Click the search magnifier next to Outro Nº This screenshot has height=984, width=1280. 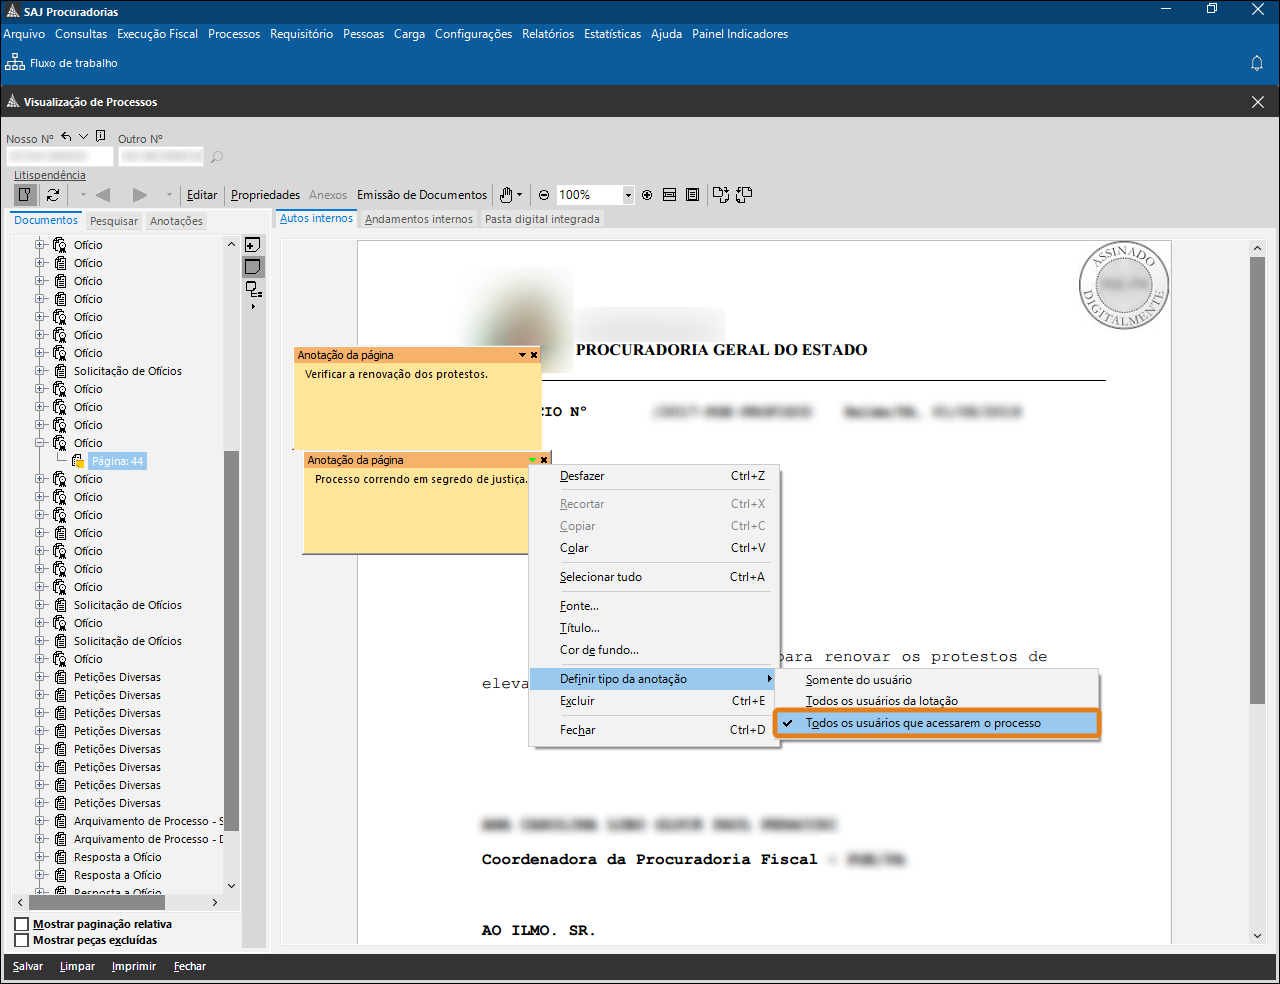(x=217, y=157)
